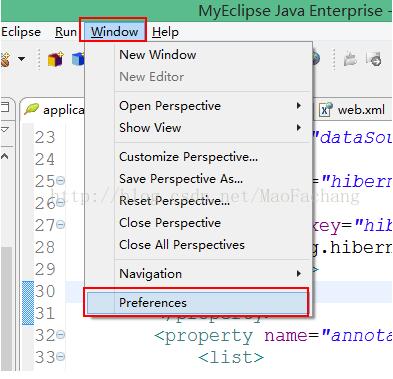
Task: Collapse the fold marker at line 32
Action: pyautogui.click(x=60, y=335)
